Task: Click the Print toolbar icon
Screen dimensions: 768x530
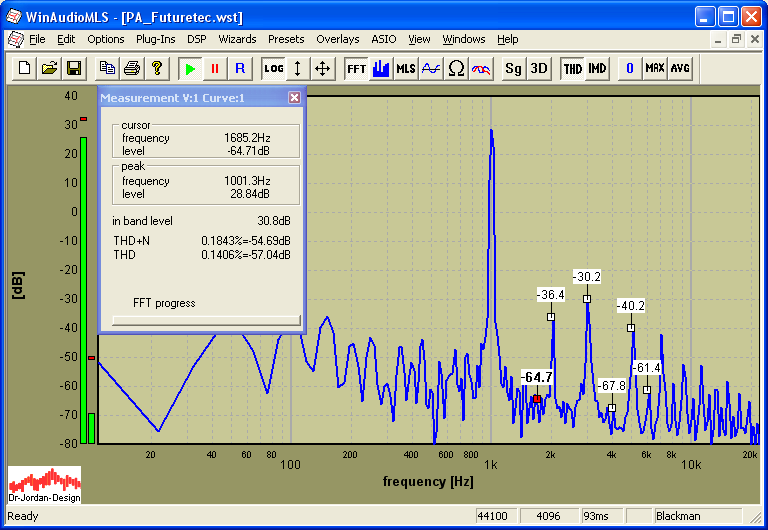Action: point(131,68)
